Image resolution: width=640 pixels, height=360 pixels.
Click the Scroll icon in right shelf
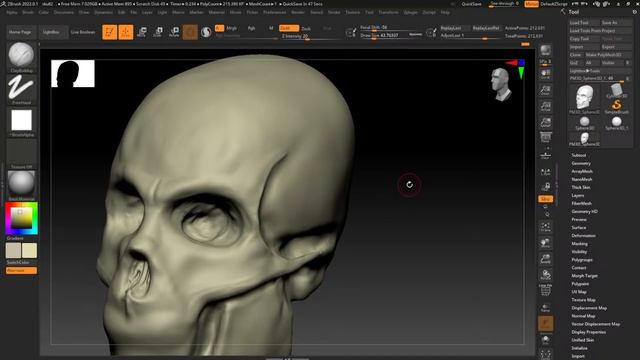coord(546,74)
